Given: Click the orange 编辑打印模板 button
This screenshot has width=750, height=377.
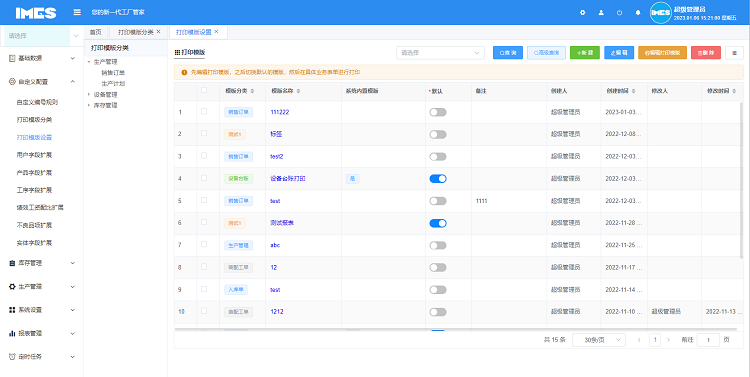Looking at the screenshot, I should coord(662,53).
